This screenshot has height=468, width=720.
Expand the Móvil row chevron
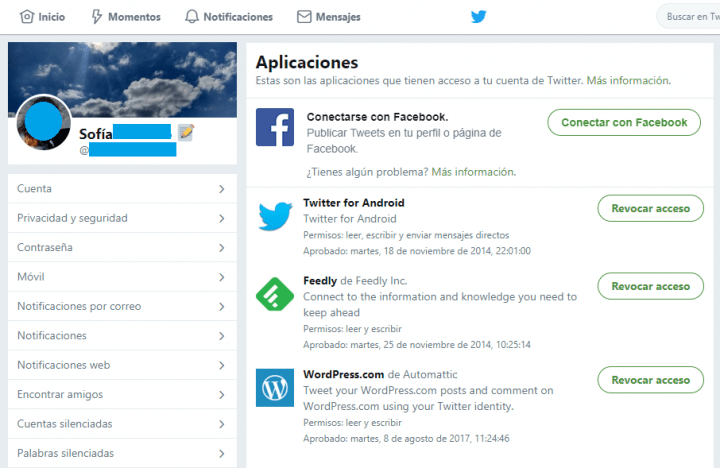point(222,277)
